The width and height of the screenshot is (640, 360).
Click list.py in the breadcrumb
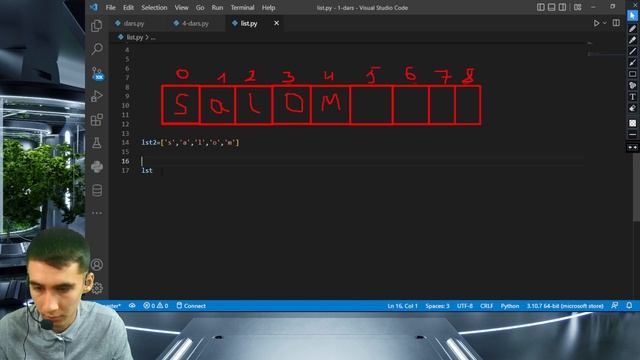(x=134, y=37)
